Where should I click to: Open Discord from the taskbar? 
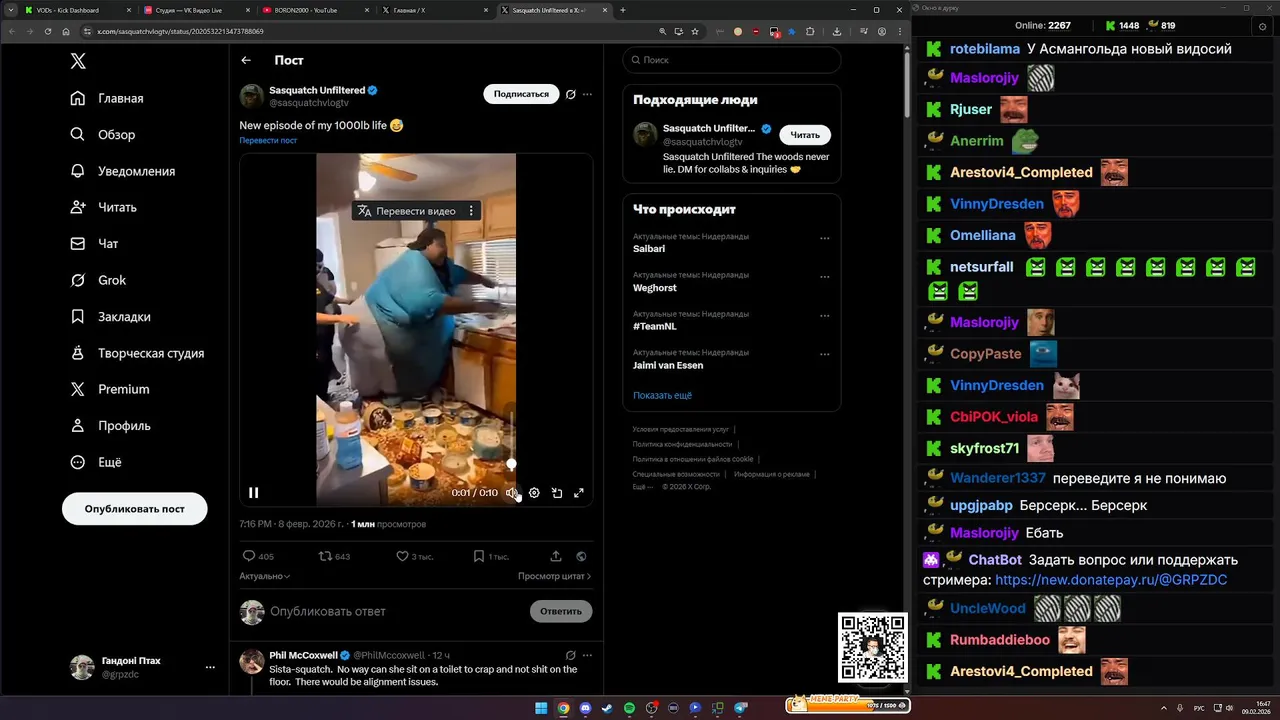click(x=585, y=708)
